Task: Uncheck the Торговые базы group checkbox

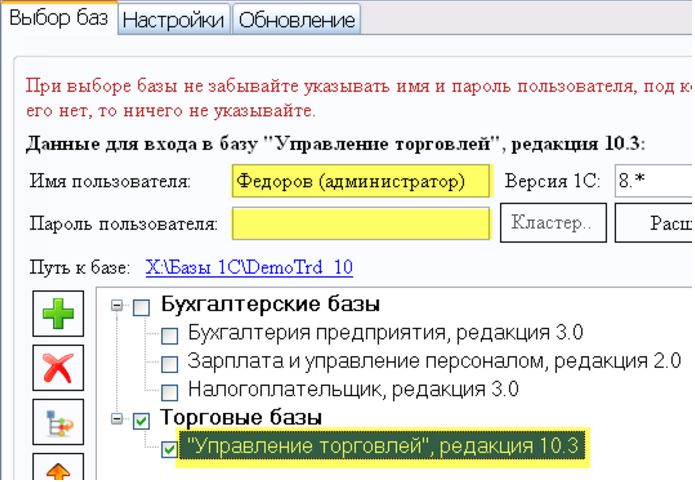Action: [x=141, y=421]
